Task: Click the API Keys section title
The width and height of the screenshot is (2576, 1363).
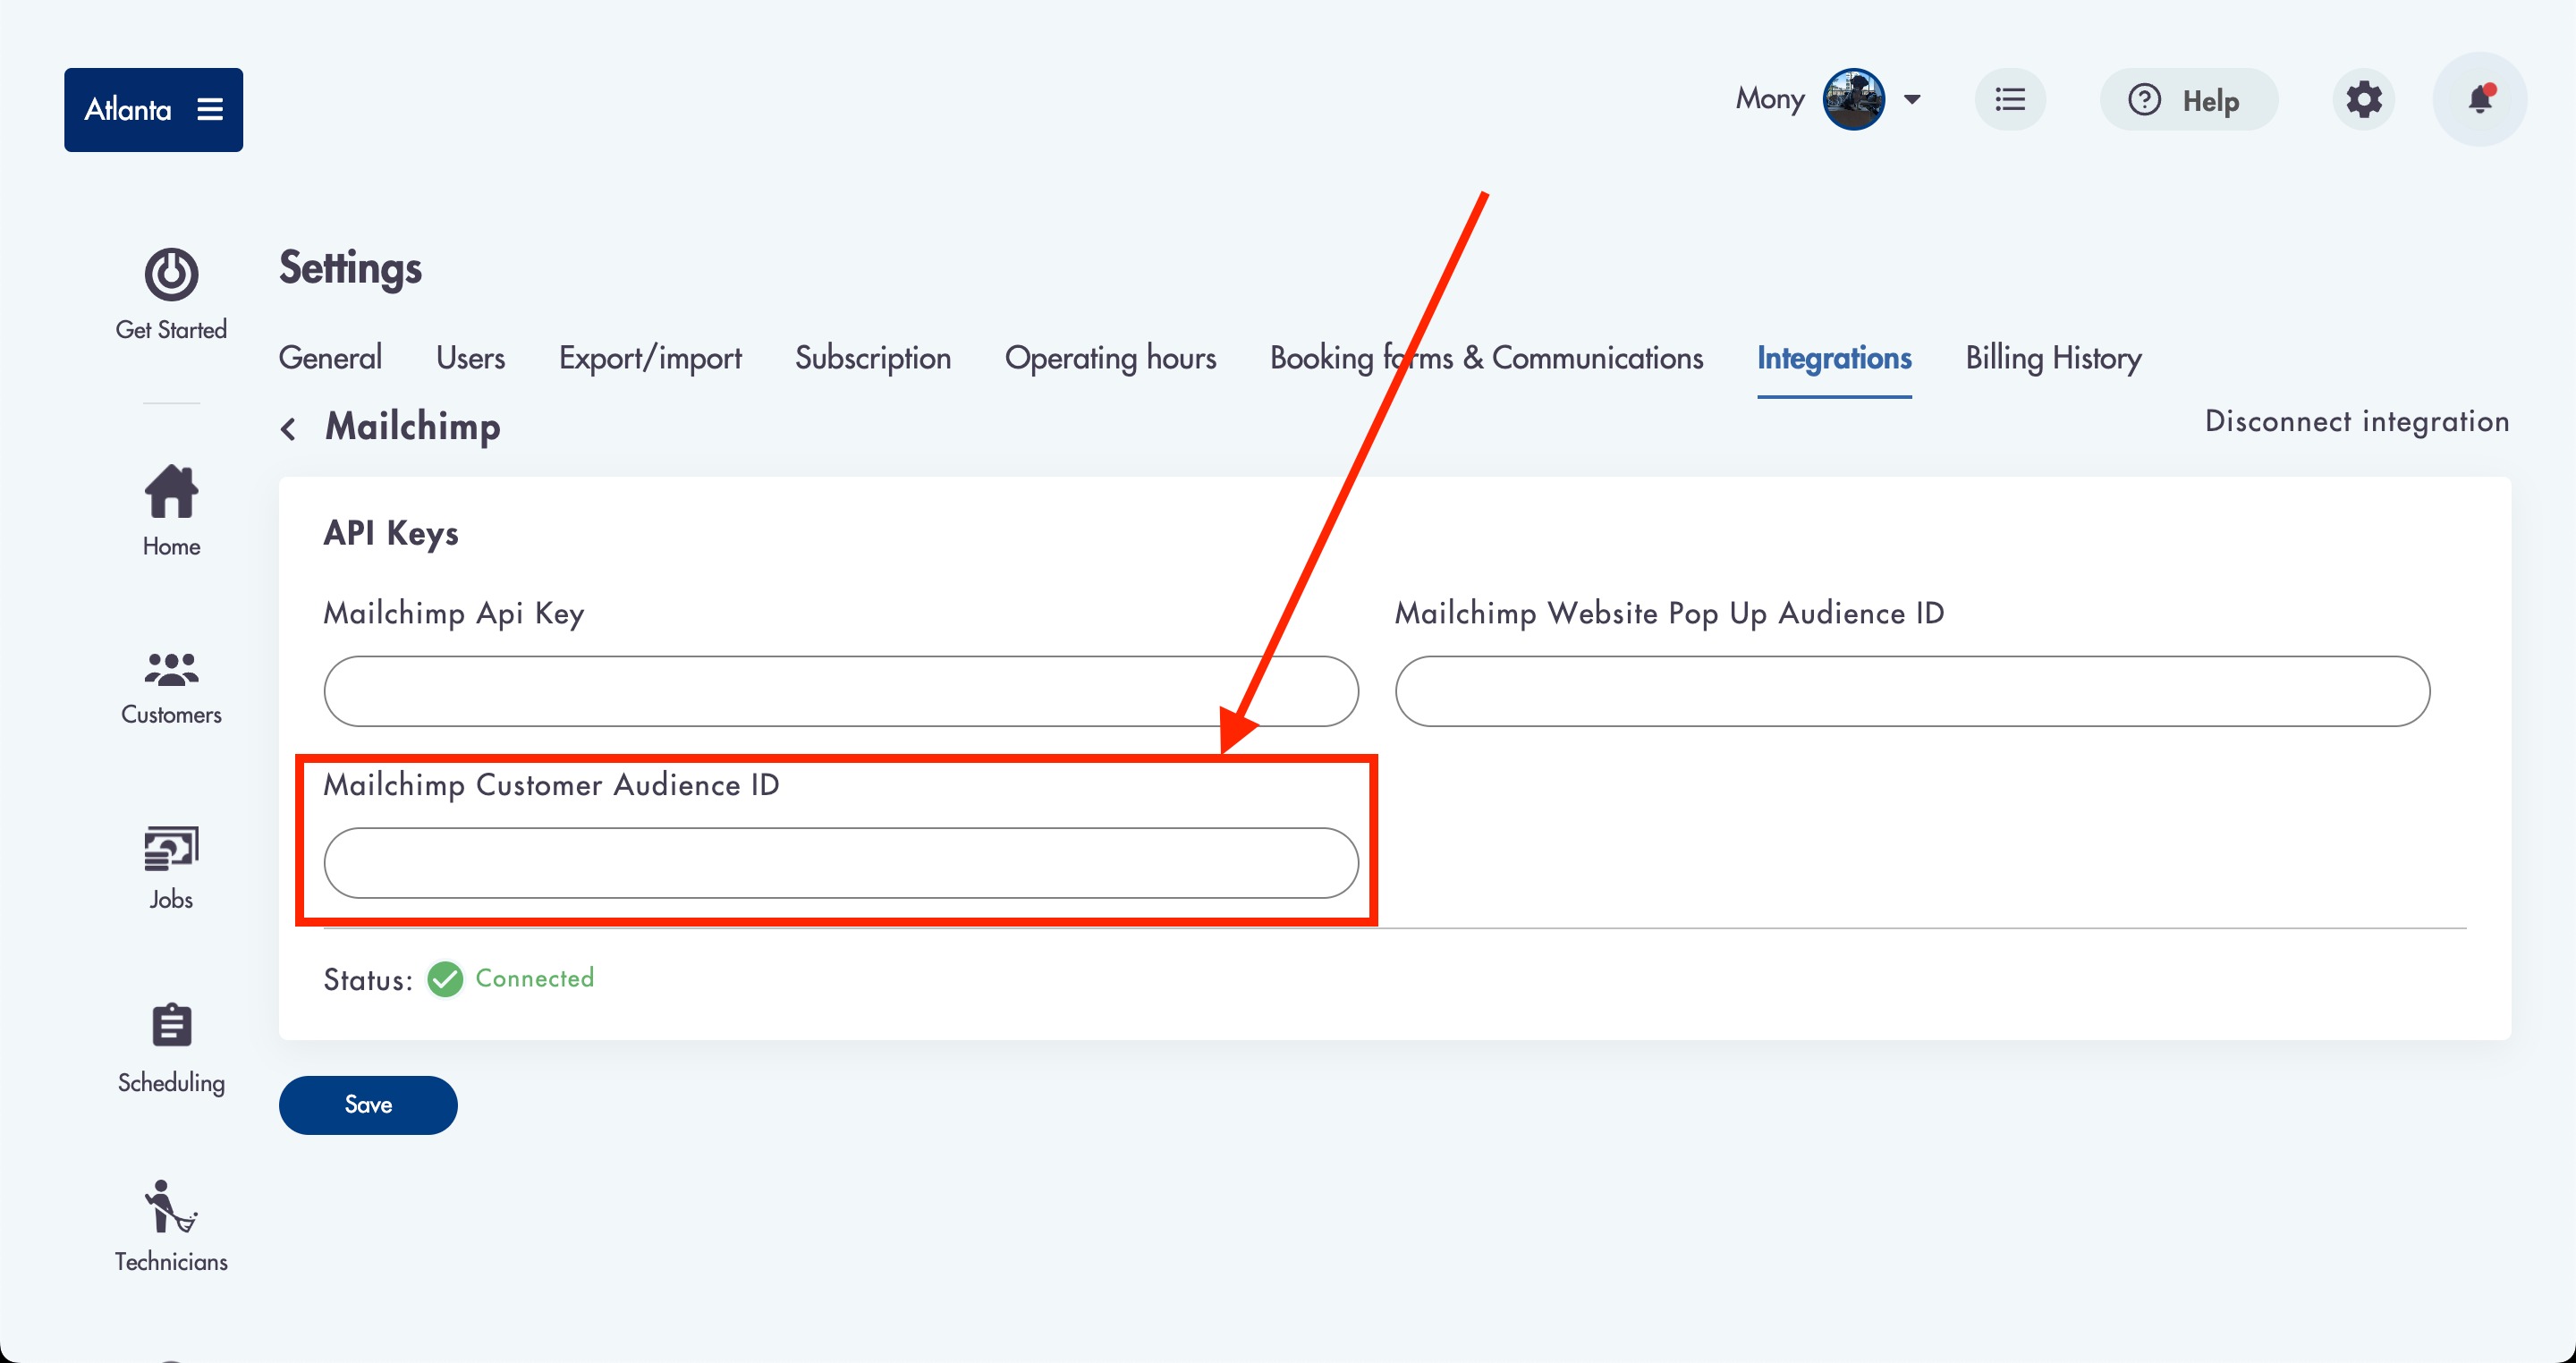Action: pyautogui.click(x=391, y=533)
